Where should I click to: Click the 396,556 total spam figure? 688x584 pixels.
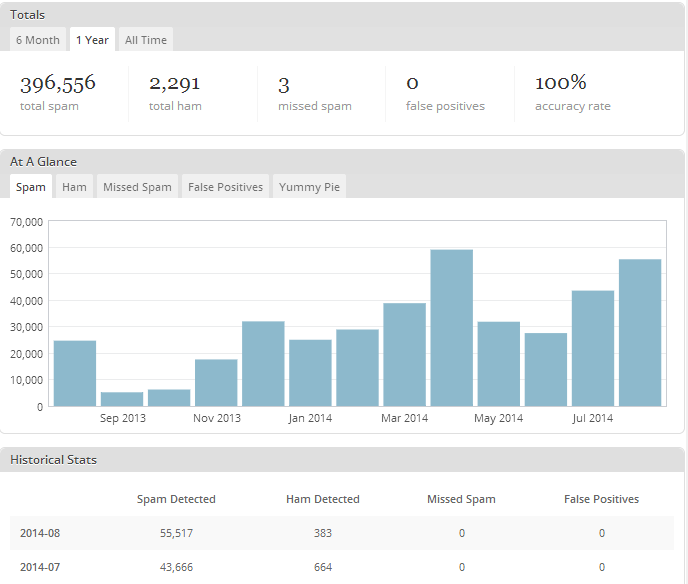point(58,83)
